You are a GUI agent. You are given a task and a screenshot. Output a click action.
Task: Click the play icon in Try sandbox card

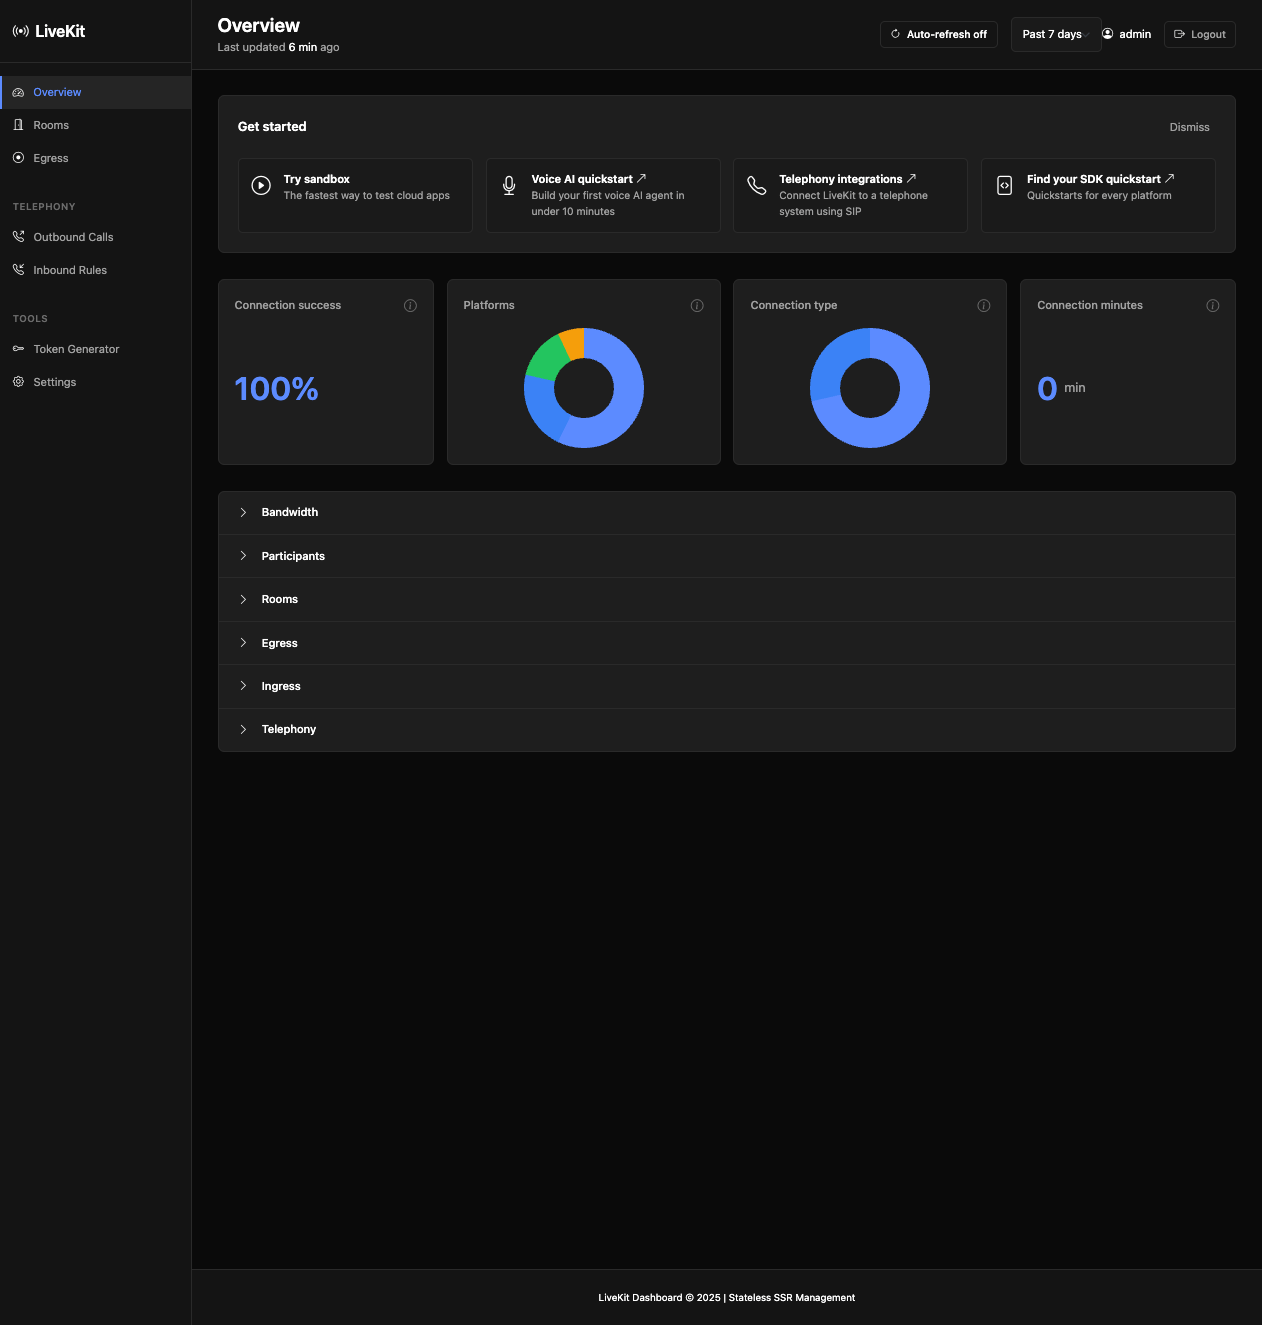click(261, 186)
